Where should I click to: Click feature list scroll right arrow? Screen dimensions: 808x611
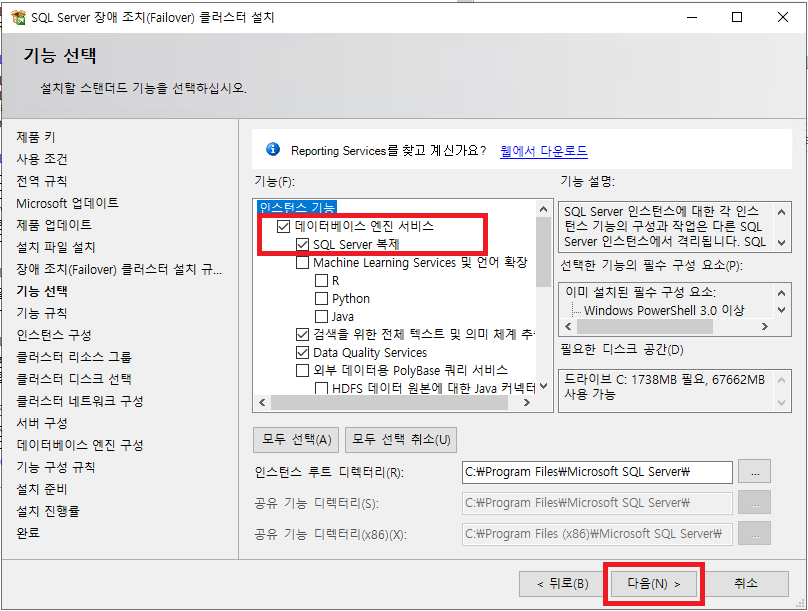coord(527,402)
